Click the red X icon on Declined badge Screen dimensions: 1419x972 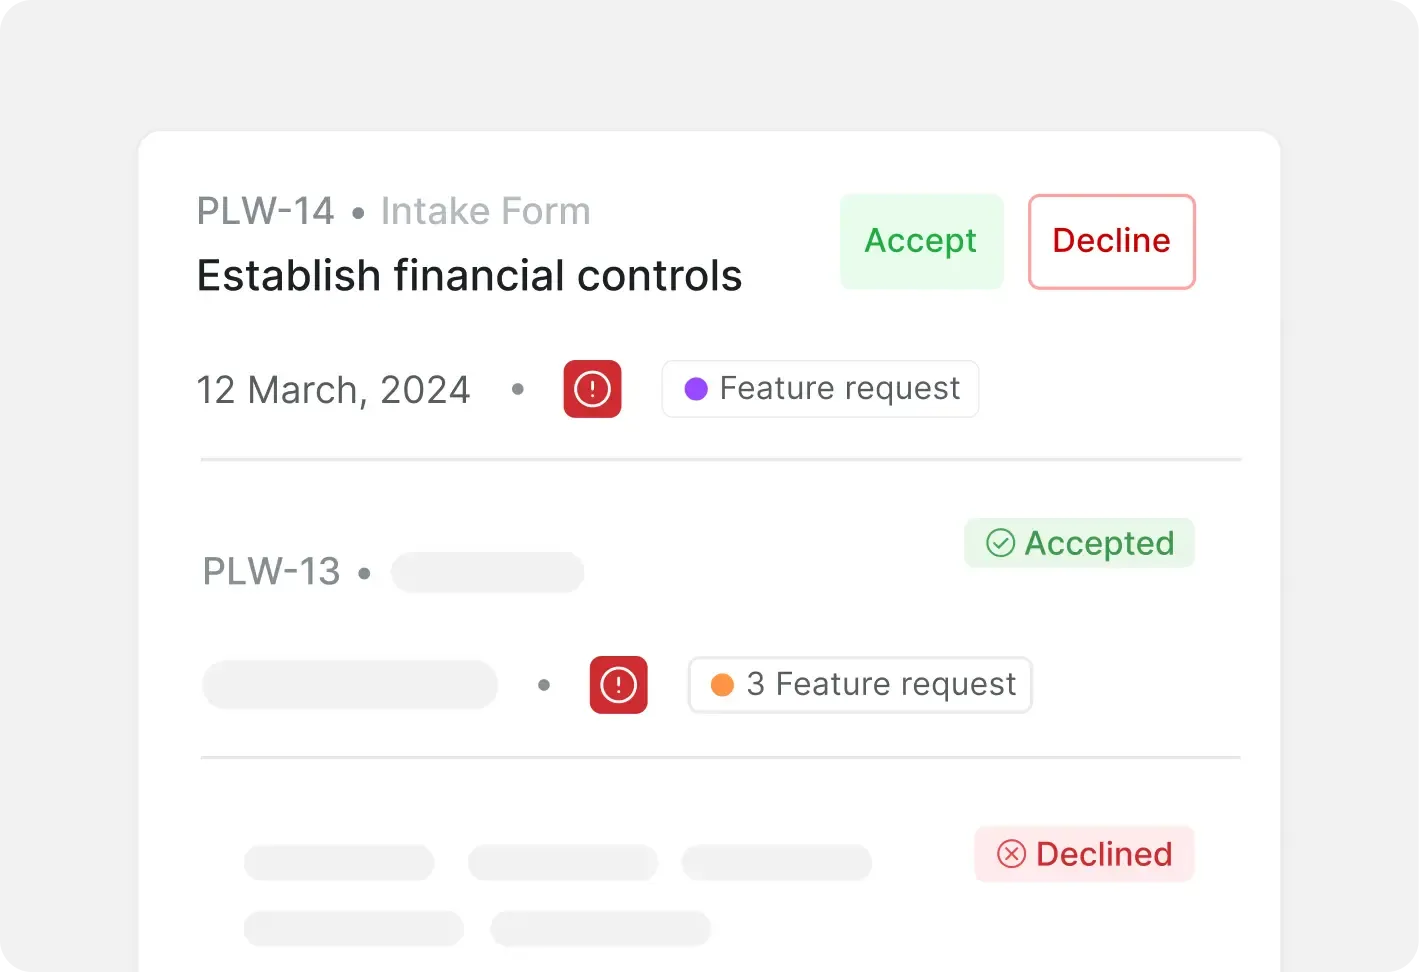[x=1011, y=854]
